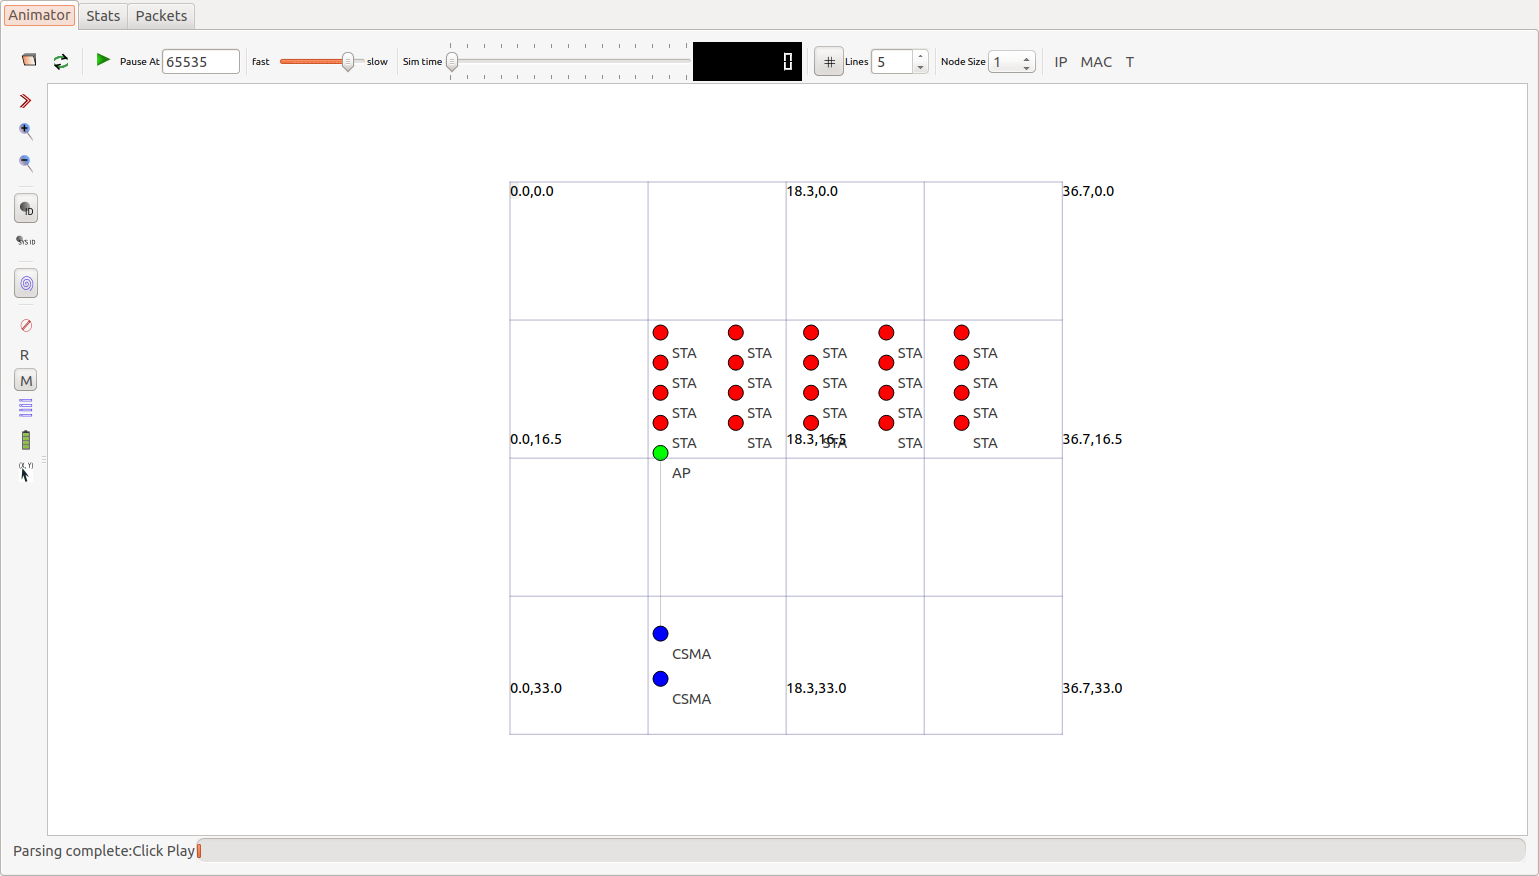This screenshot has width=1539, height=876.
Task: Open an XML trace file via folder icon
Action: coord(29,61)
